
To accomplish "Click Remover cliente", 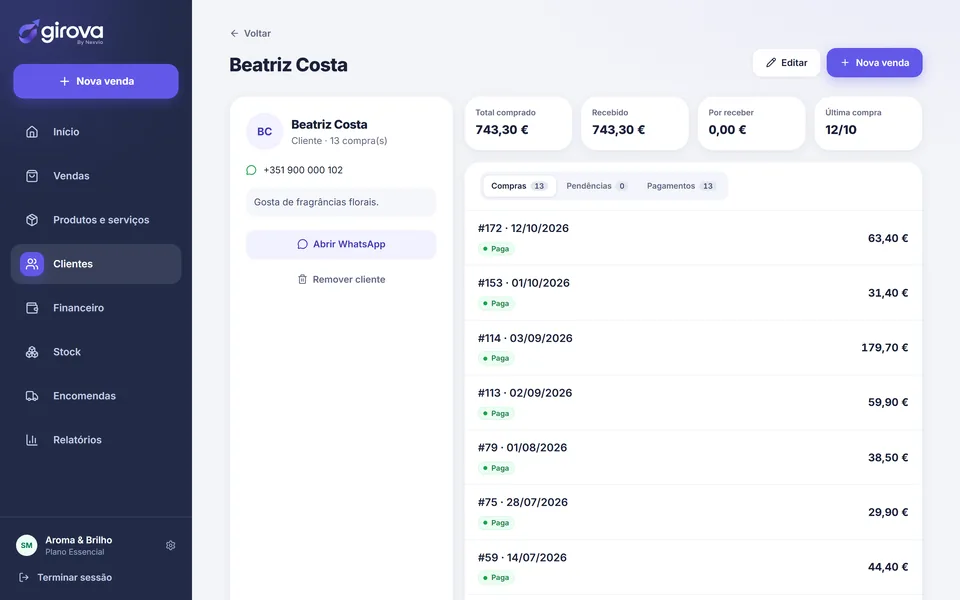I will 341,279.
